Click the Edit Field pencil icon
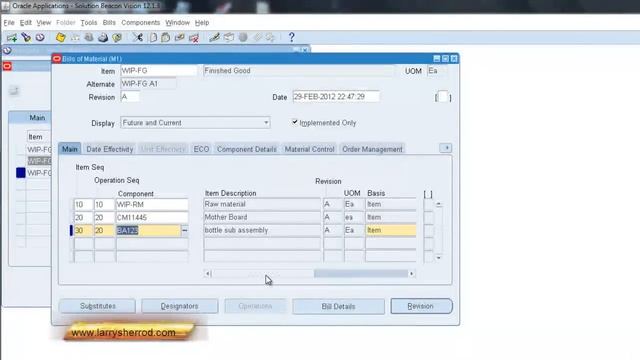This screenshot has height=360, width=640. coord(214,38)
